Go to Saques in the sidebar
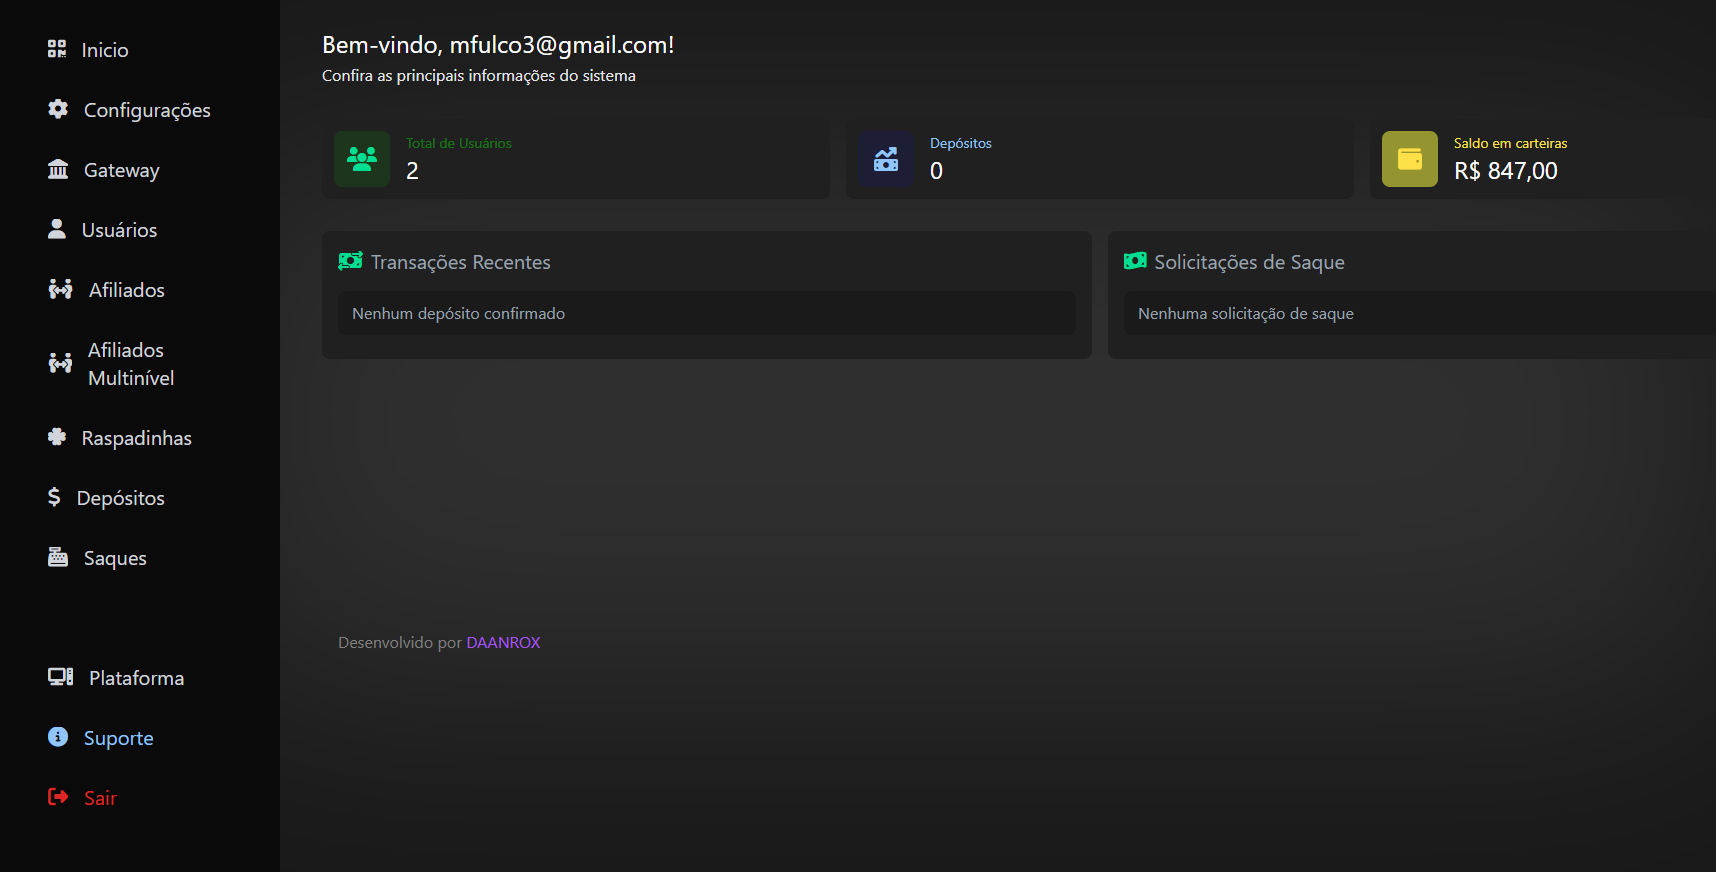The height and width of the screenshot is (872, 1716). click(115, 558)
